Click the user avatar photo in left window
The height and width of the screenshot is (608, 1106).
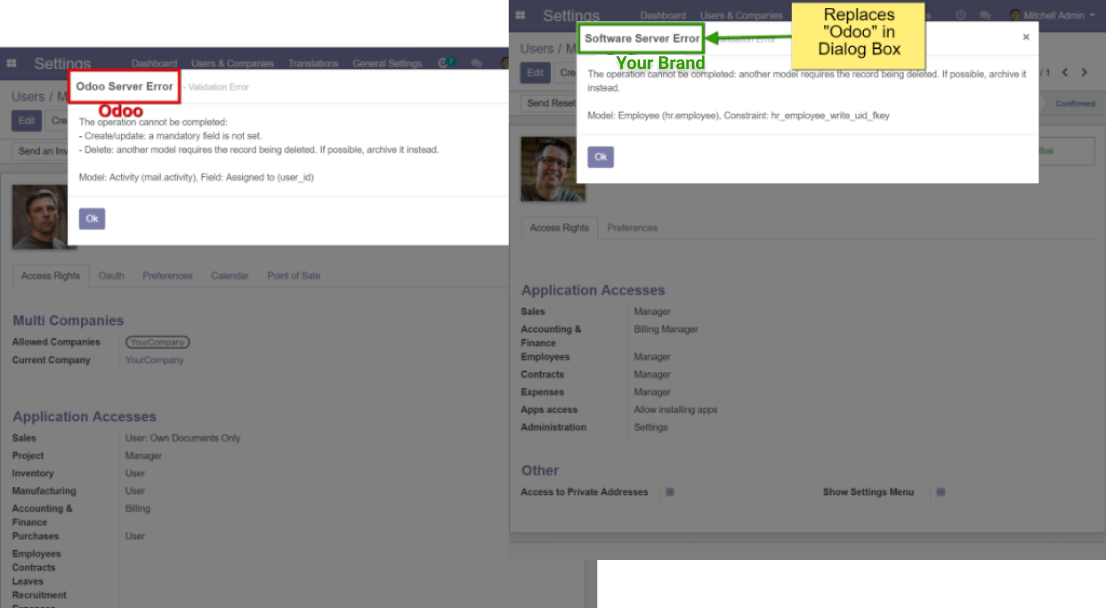(40, 217)
